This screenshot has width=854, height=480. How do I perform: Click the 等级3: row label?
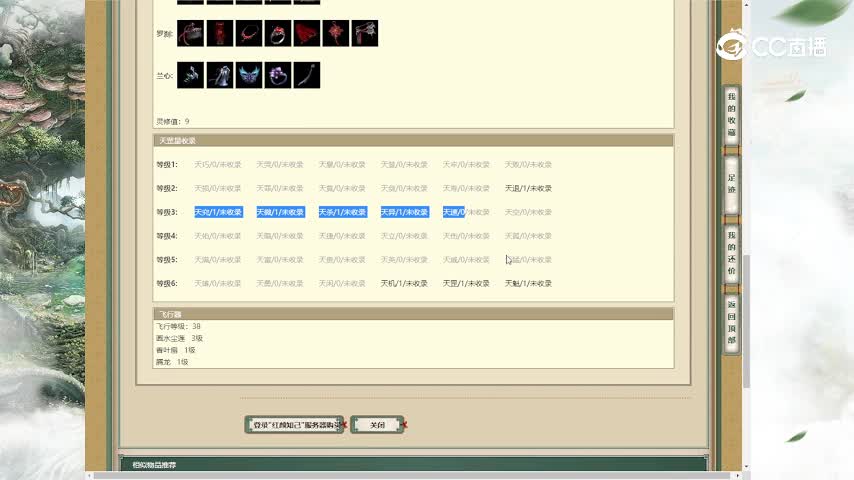point(167,212)
